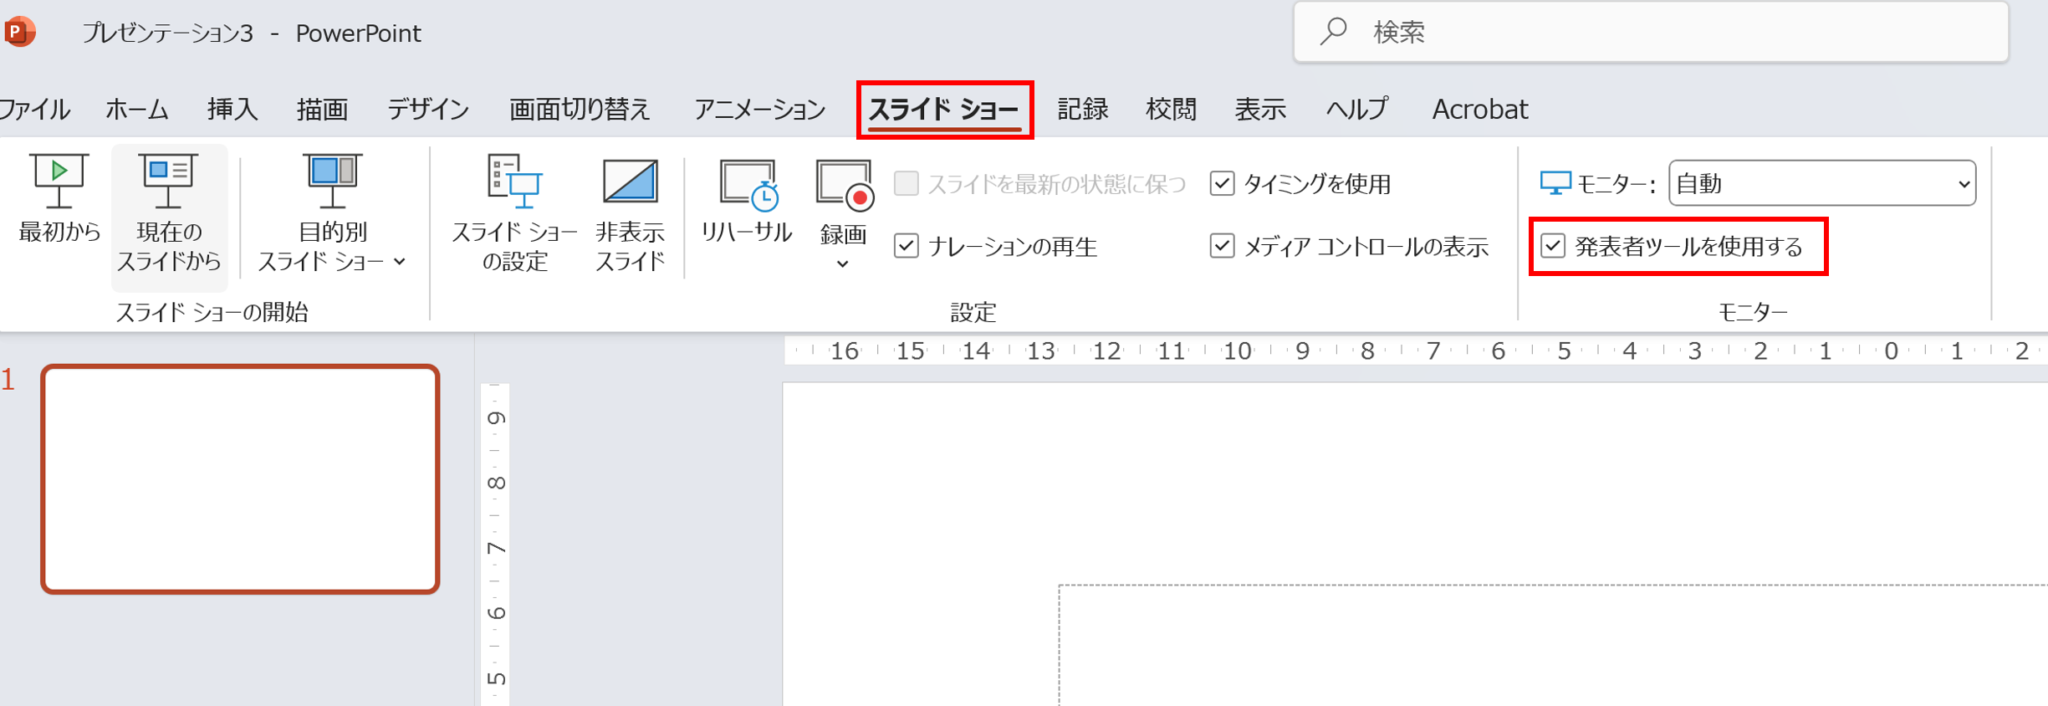The width and height of the screenshot is (2048, 706).
Task: Select slide 1 thumbnail
Action: pos(240,479)
